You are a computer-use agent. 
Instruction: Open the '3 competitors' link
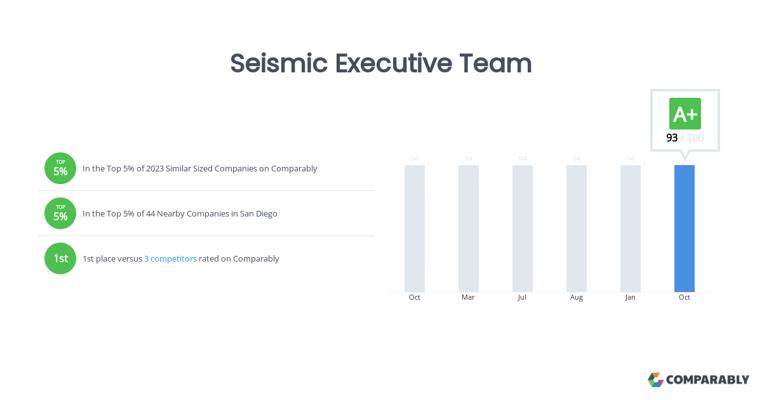click(168, 259)
